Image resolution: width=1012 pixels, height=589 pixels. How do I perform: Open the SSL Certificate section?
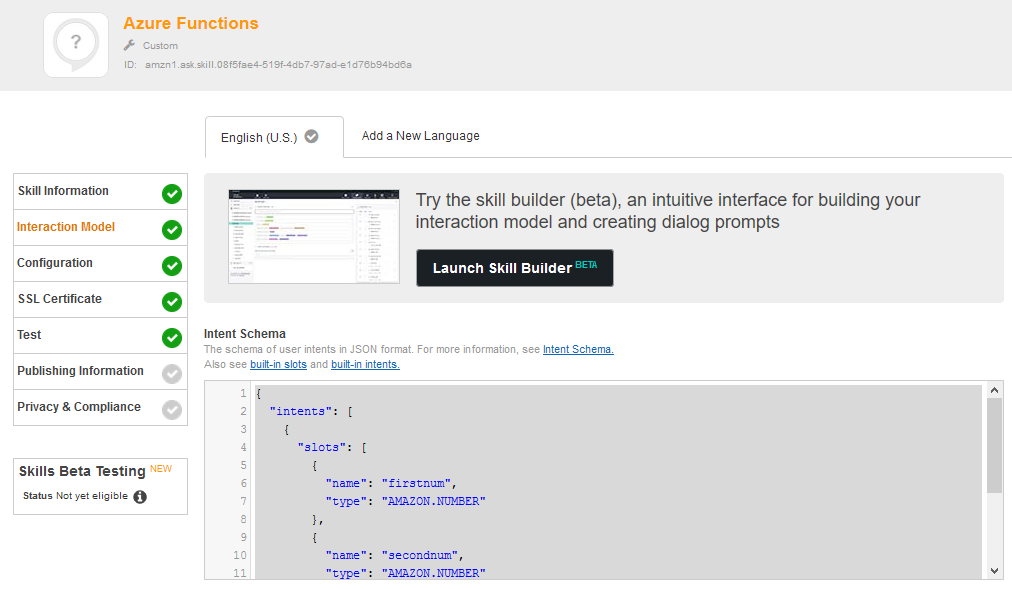[x=101, y=300]
